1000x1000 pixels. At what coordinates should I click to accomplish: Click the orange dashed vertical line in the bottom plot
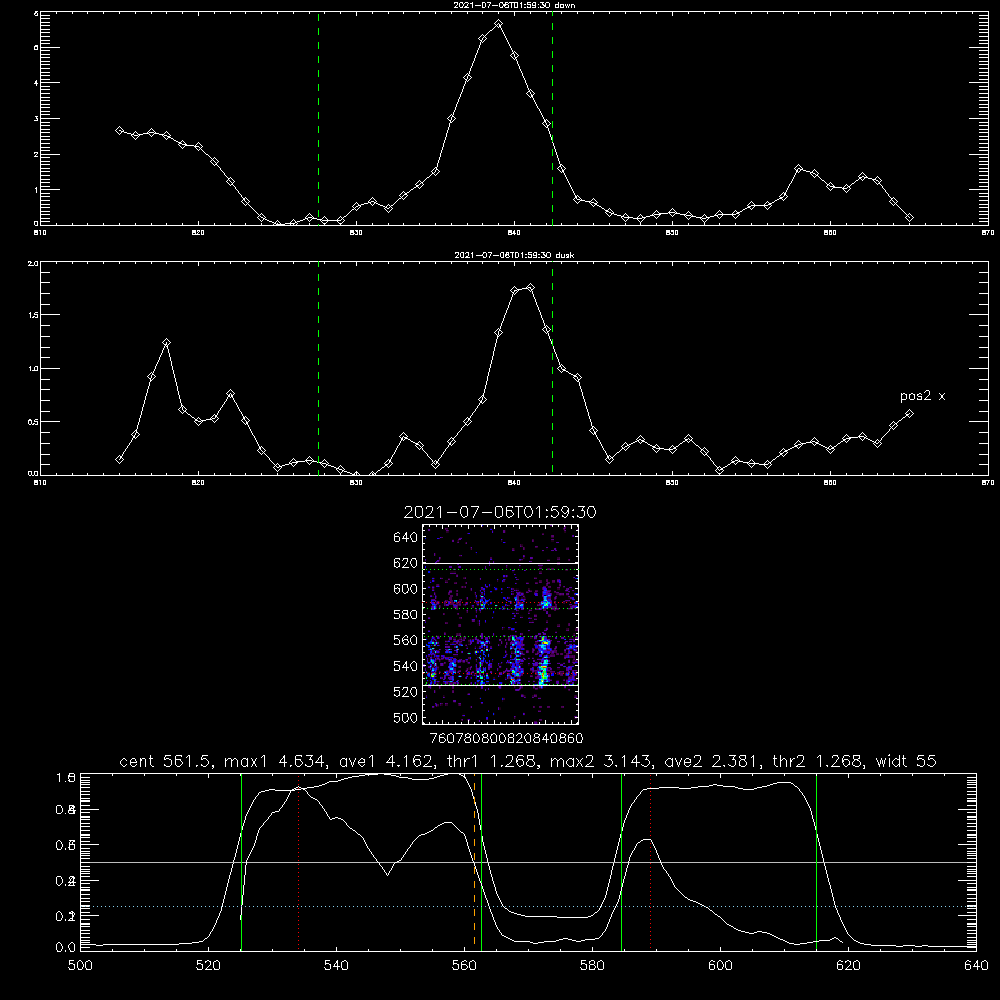(x=474, y=861)
